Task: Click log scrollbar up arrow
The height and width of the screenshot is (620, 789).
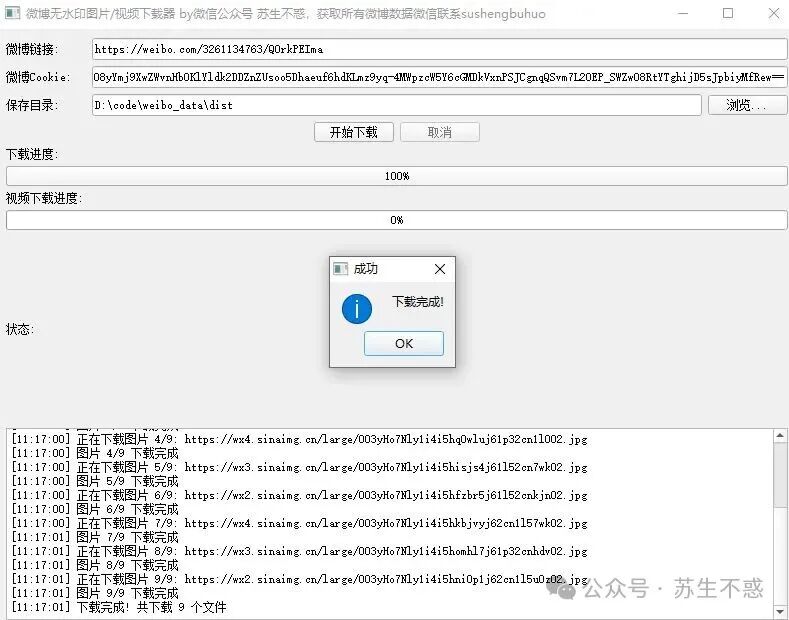Action: point(780,436)
